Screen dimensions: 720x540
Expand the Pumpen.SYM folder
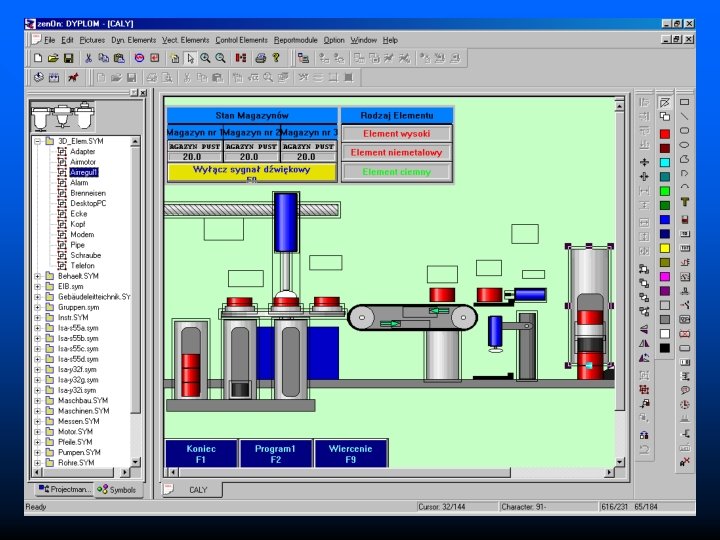38,452
